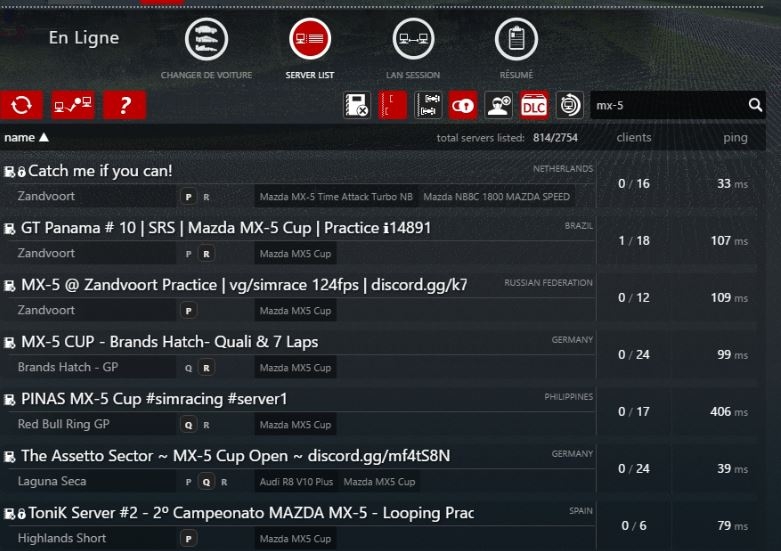781x551 pixels.
Task: Toggle the password-protected servers filter icon
Action: (463, 105)
